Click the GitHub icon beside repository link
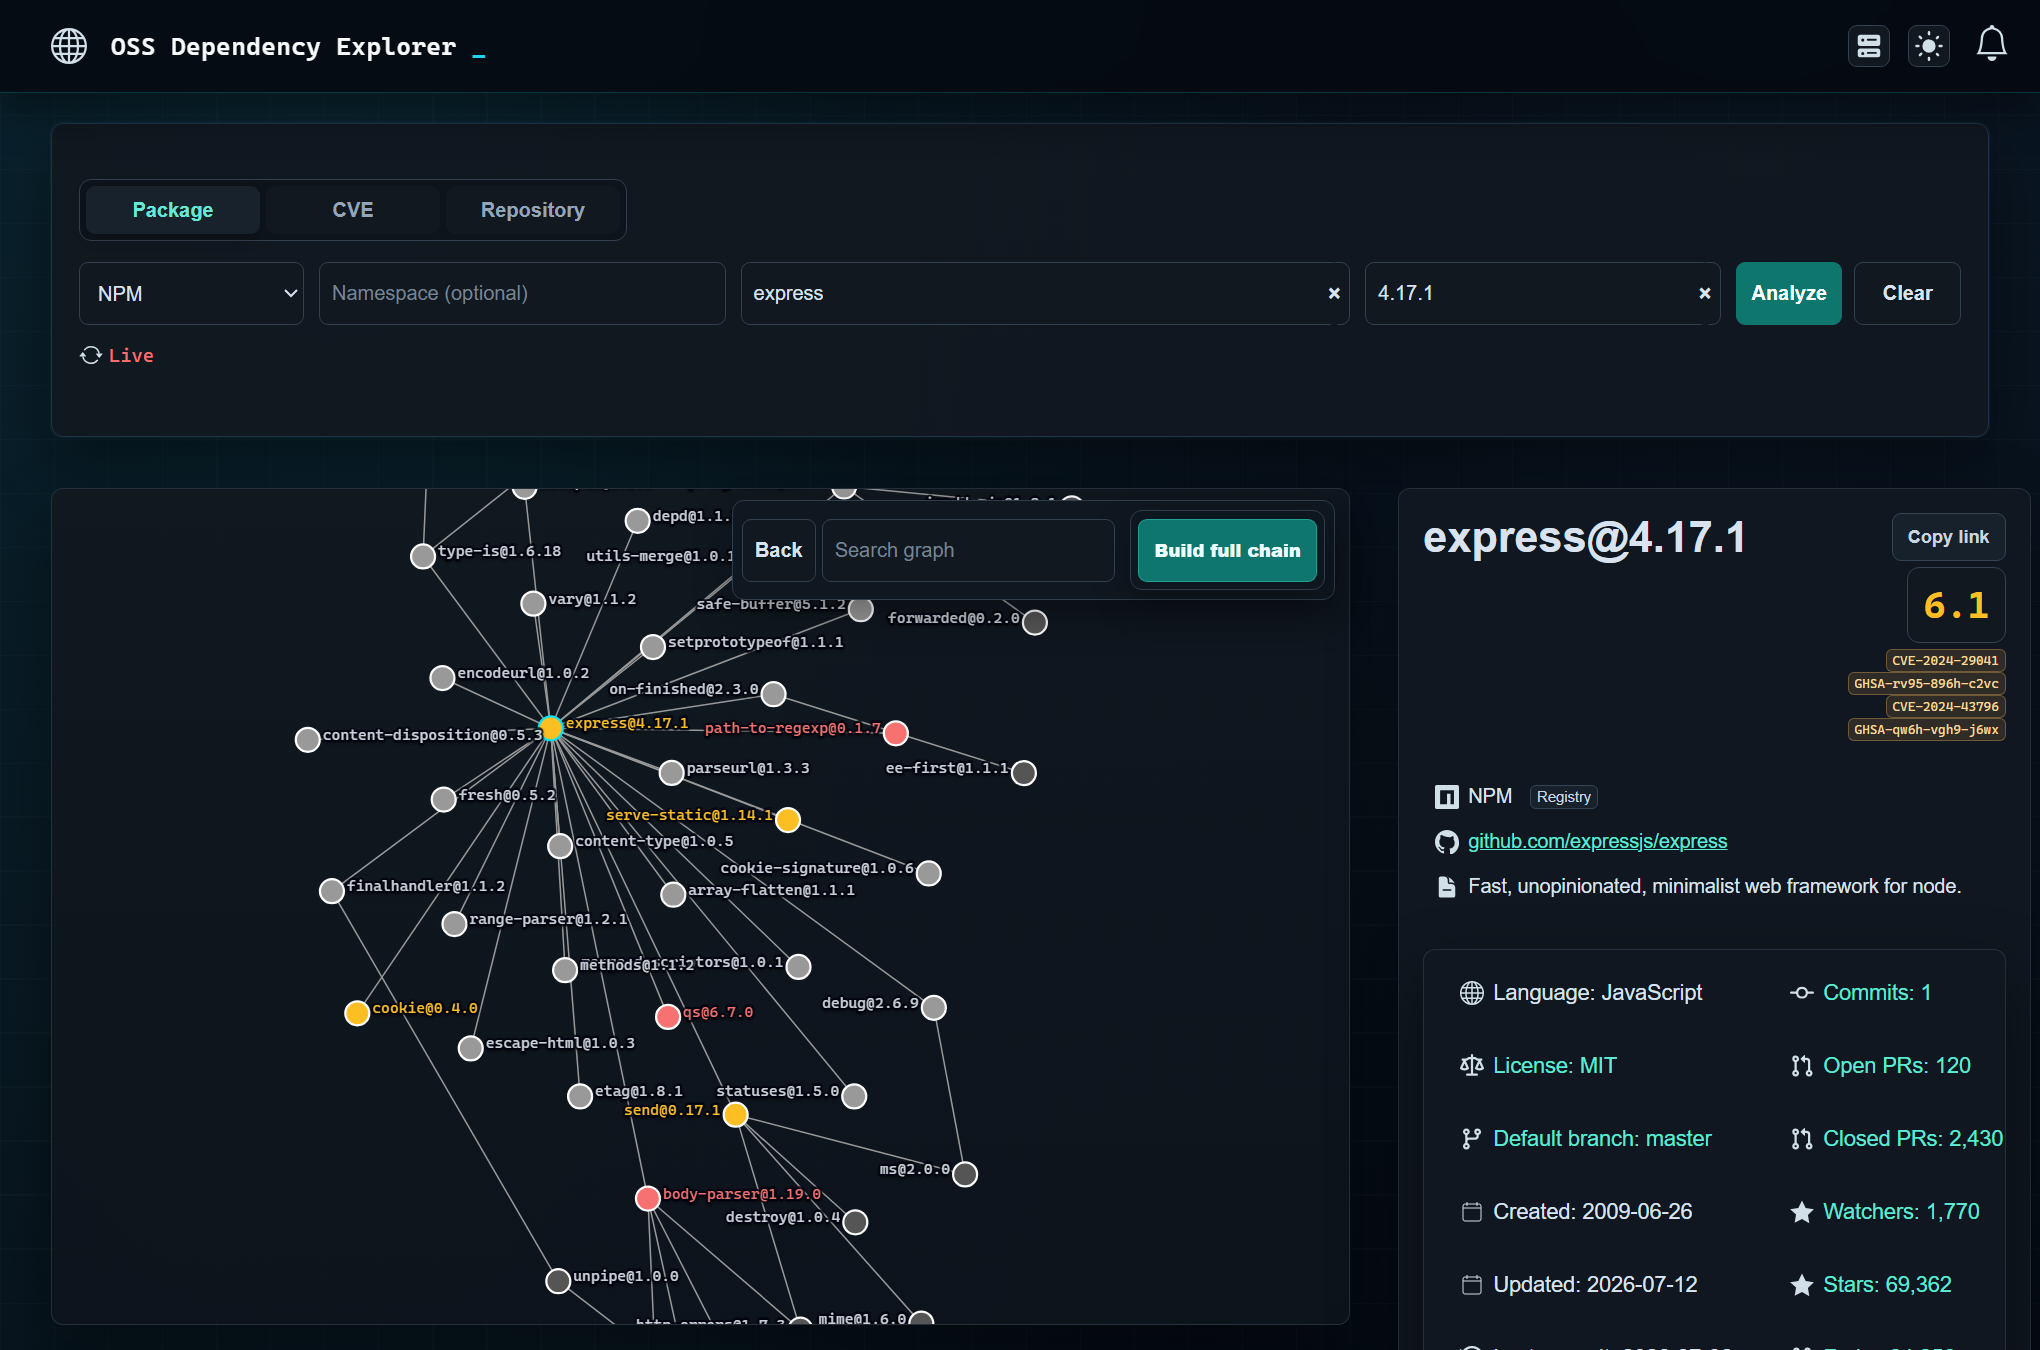 pos(1446,842)
